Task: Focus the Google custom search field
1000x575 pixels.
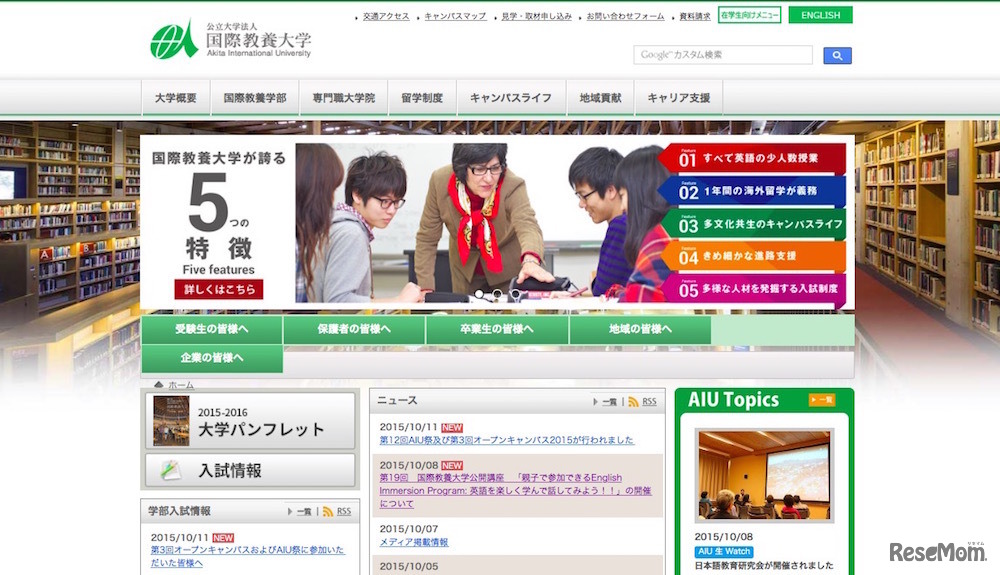Action: point(723,55)
